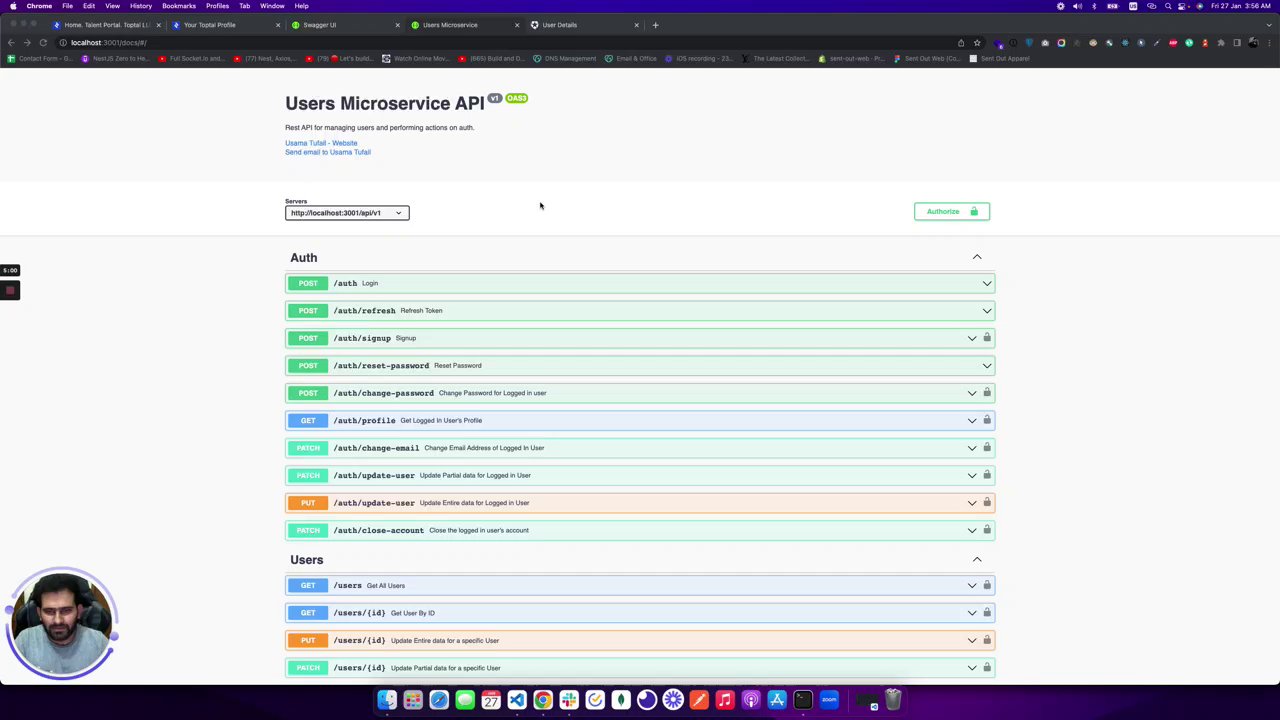Click lock icon on /auth/profile row
Viewport: 1280px width, 720px height.
[x=987, y=420]
